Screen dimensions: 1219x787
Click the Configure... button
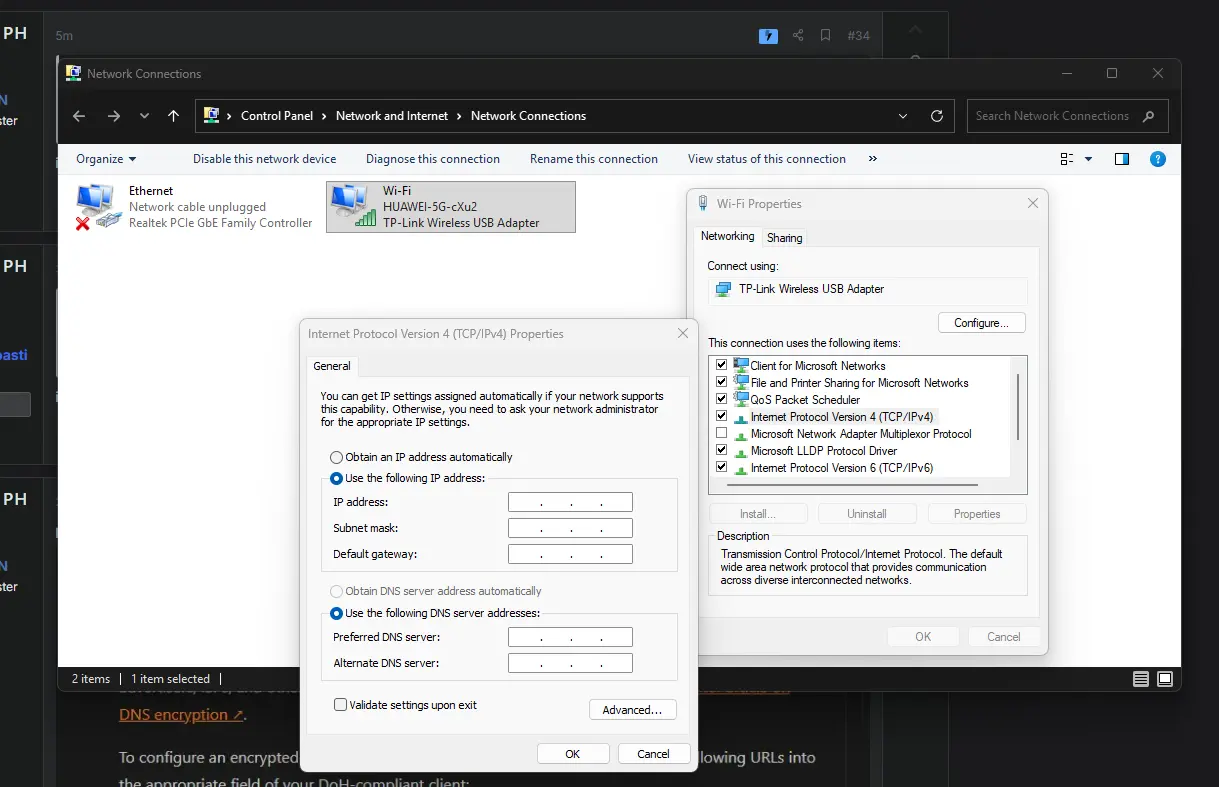(982, 323)
